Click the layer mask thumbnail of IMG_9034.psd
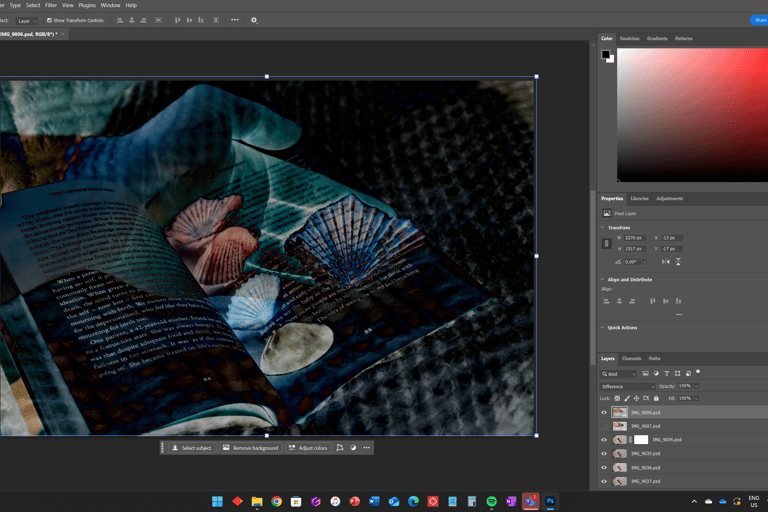This screenshot has height=512, width=768. tap(641, 440)
